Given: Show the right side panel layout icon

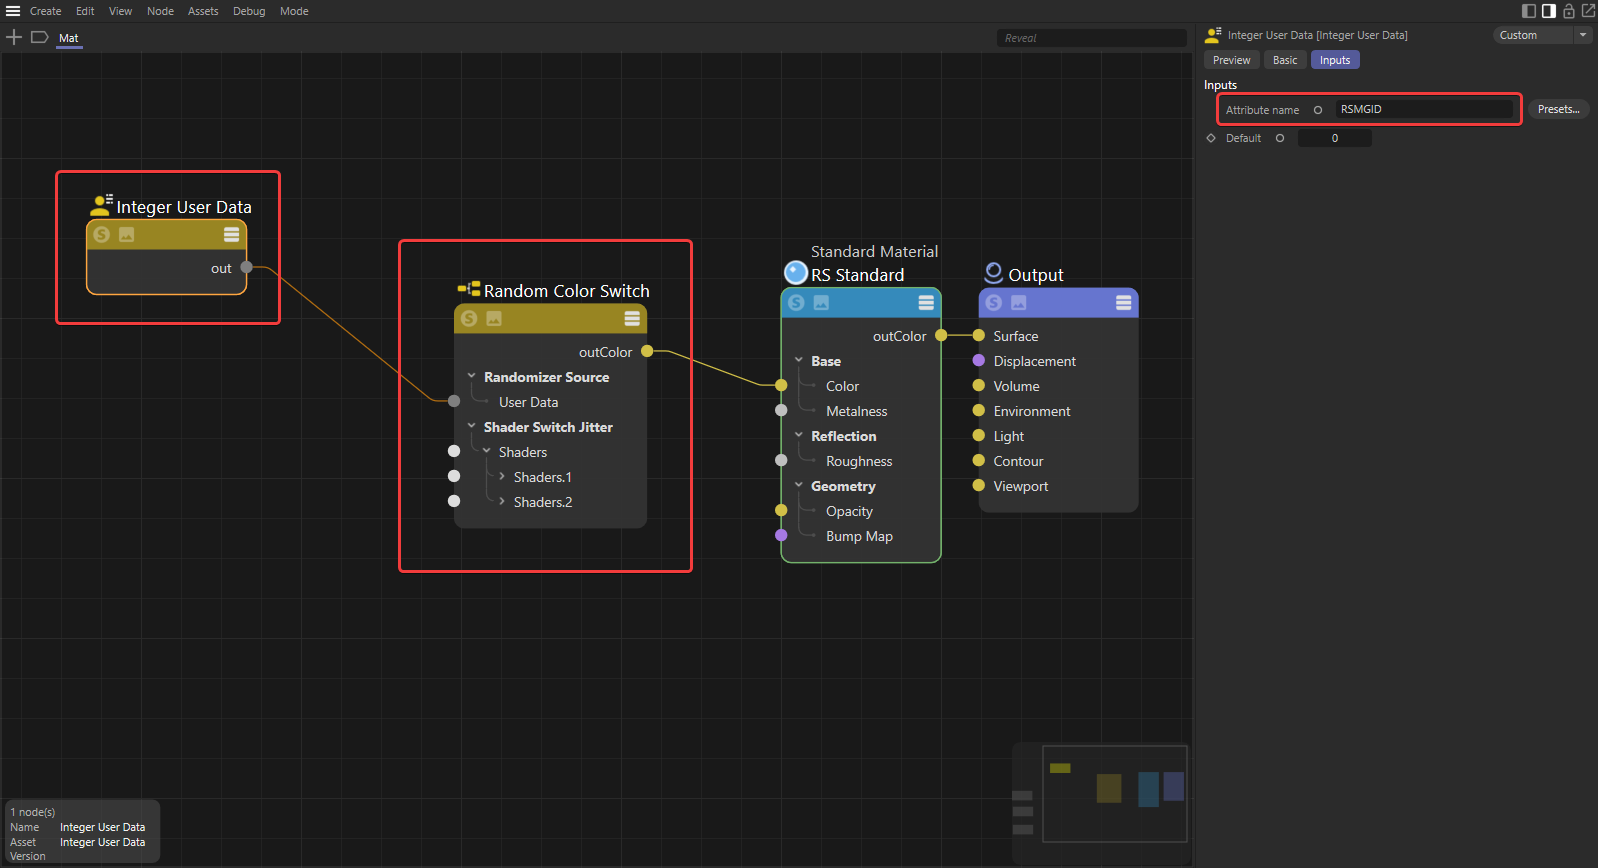Looking at the screenshot, I should tap(1549, 11).
